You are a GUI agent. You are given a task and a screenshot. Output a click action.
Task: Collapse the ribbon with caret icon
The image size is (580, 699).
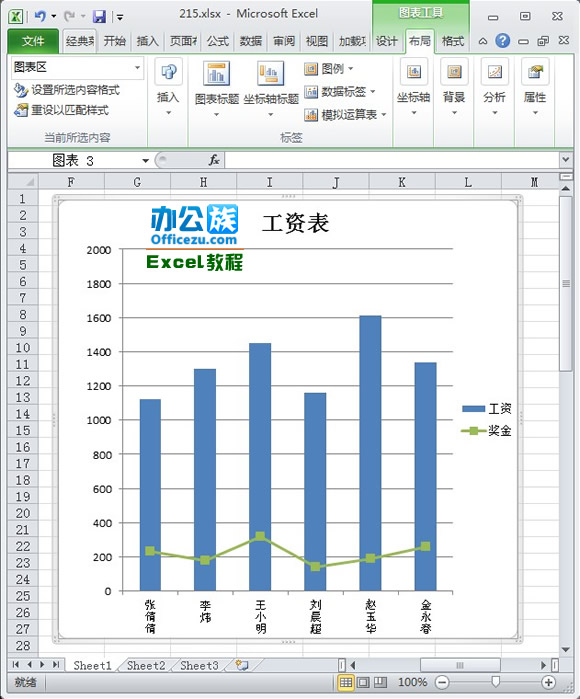tap(483, 41)
